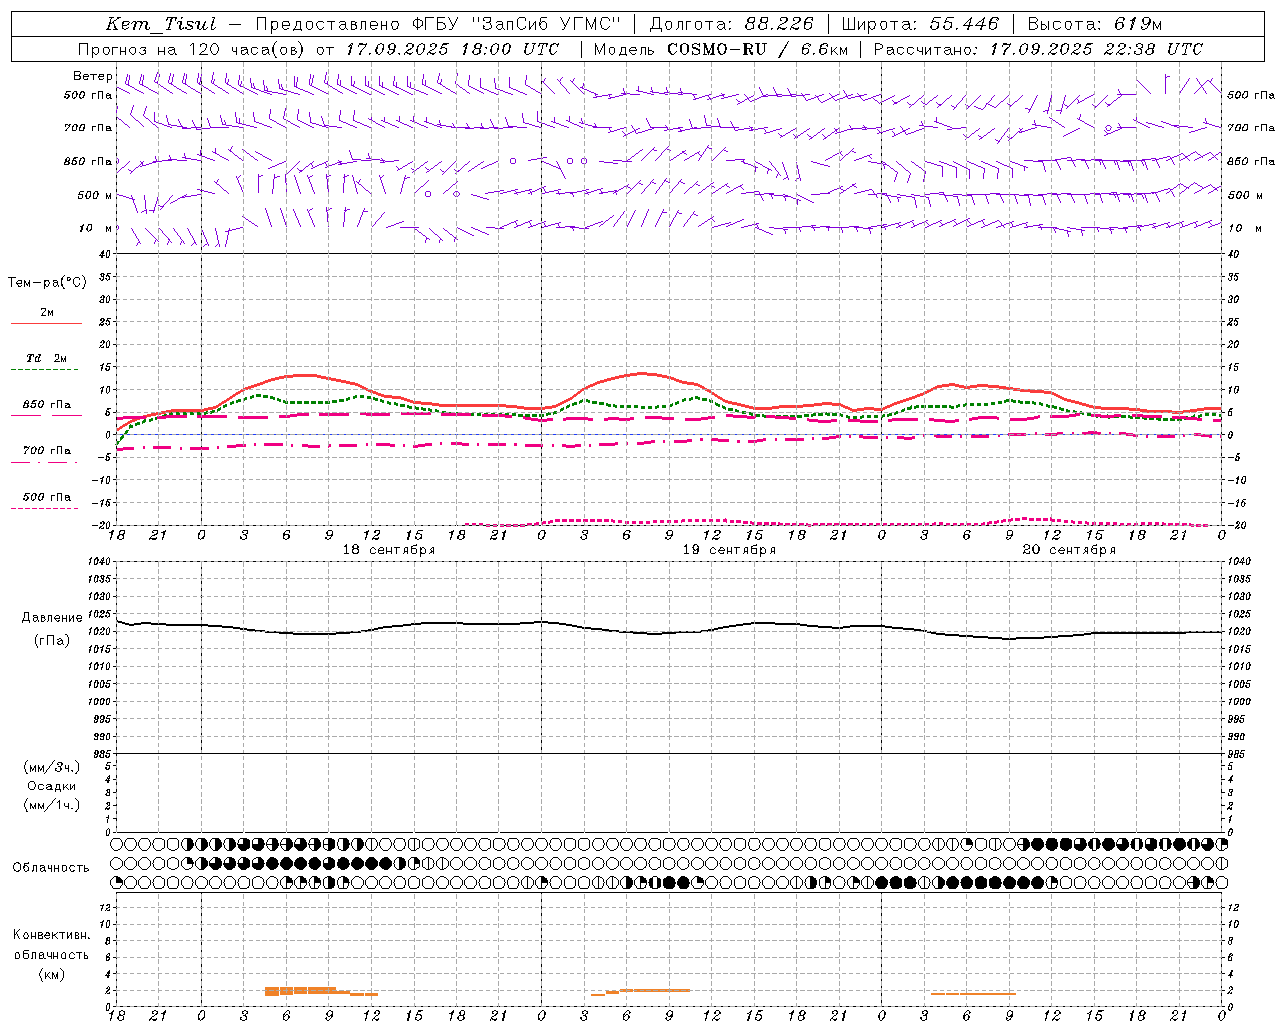This screenshot has width=1280, height=1024.
Task: Select the provider text ФГБУ "ЗапСиб УГМС"
Action: click(x=517, y=24)
